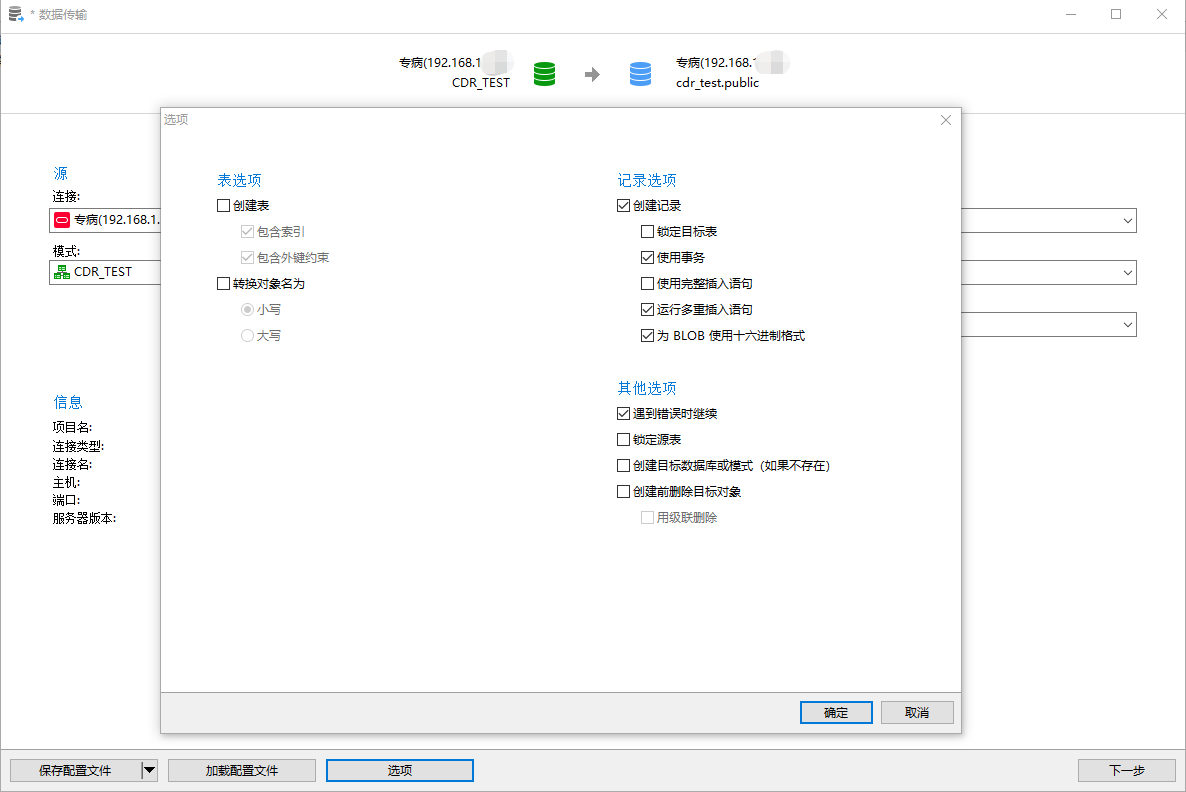Enable 锁定源表 checkbox

(623, 439)
